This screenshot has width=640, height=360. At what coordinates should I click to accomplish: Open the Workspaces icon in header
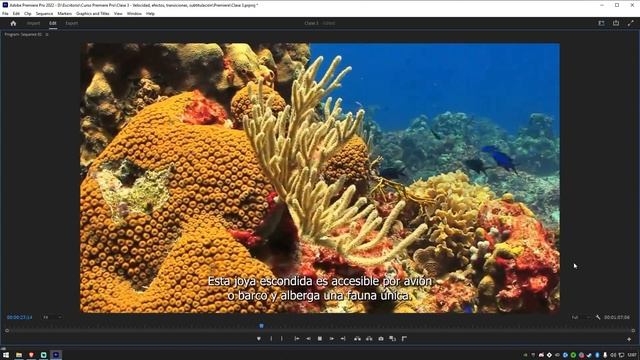(601, 23)
